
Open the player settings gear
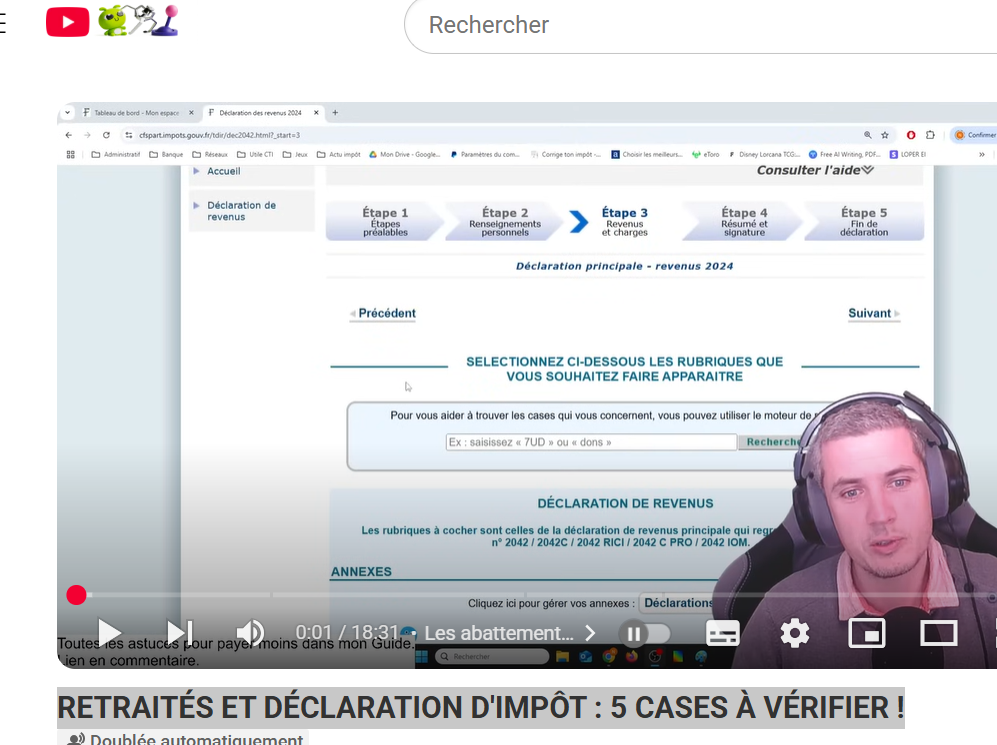794,633
